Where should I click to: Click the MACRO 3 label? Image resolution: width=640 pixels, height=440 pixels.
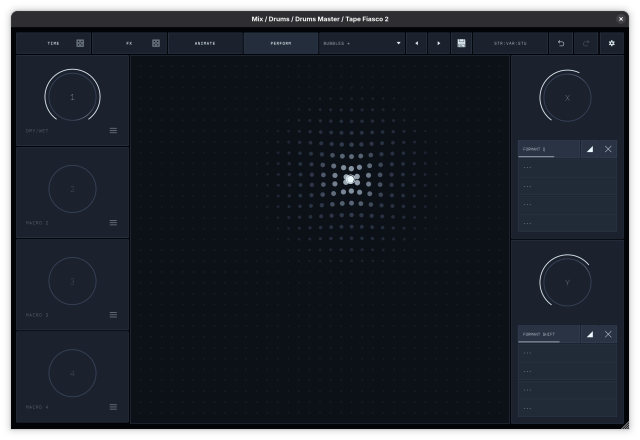pyautogui.click(x=37, y=315)
